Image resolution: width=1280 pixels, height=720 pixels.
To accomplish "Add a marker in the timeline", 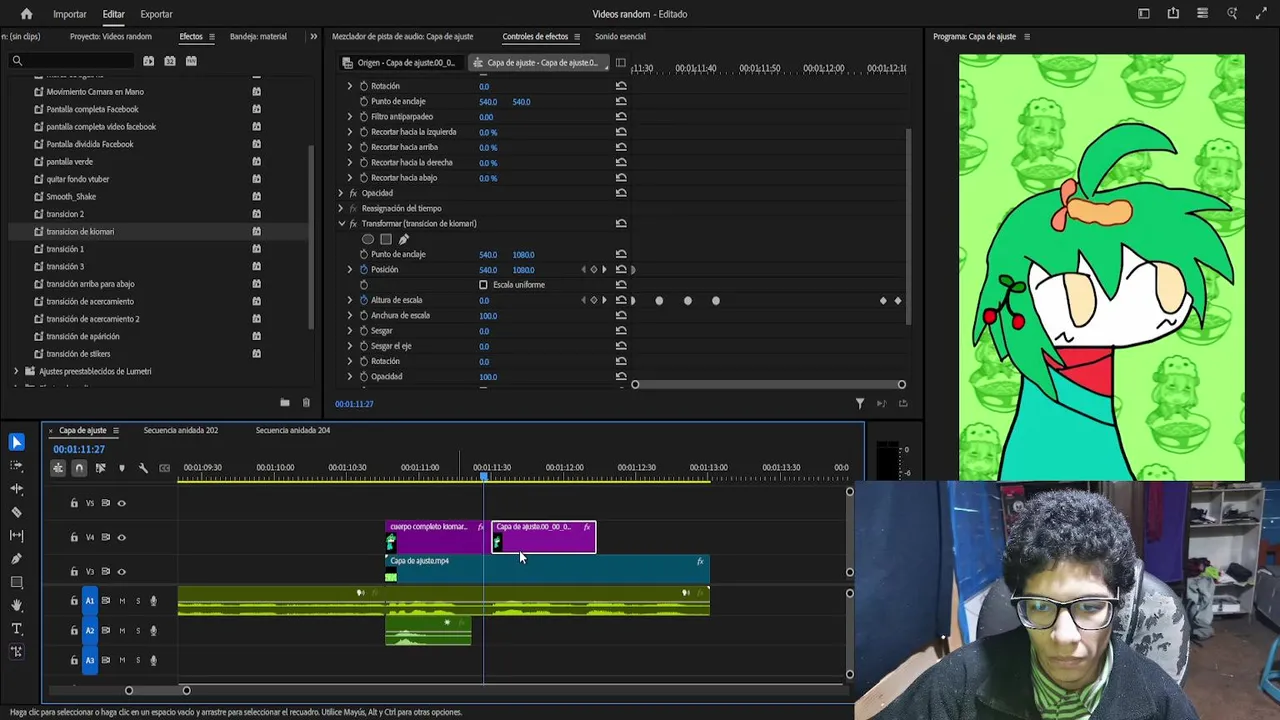I will 122,468.
